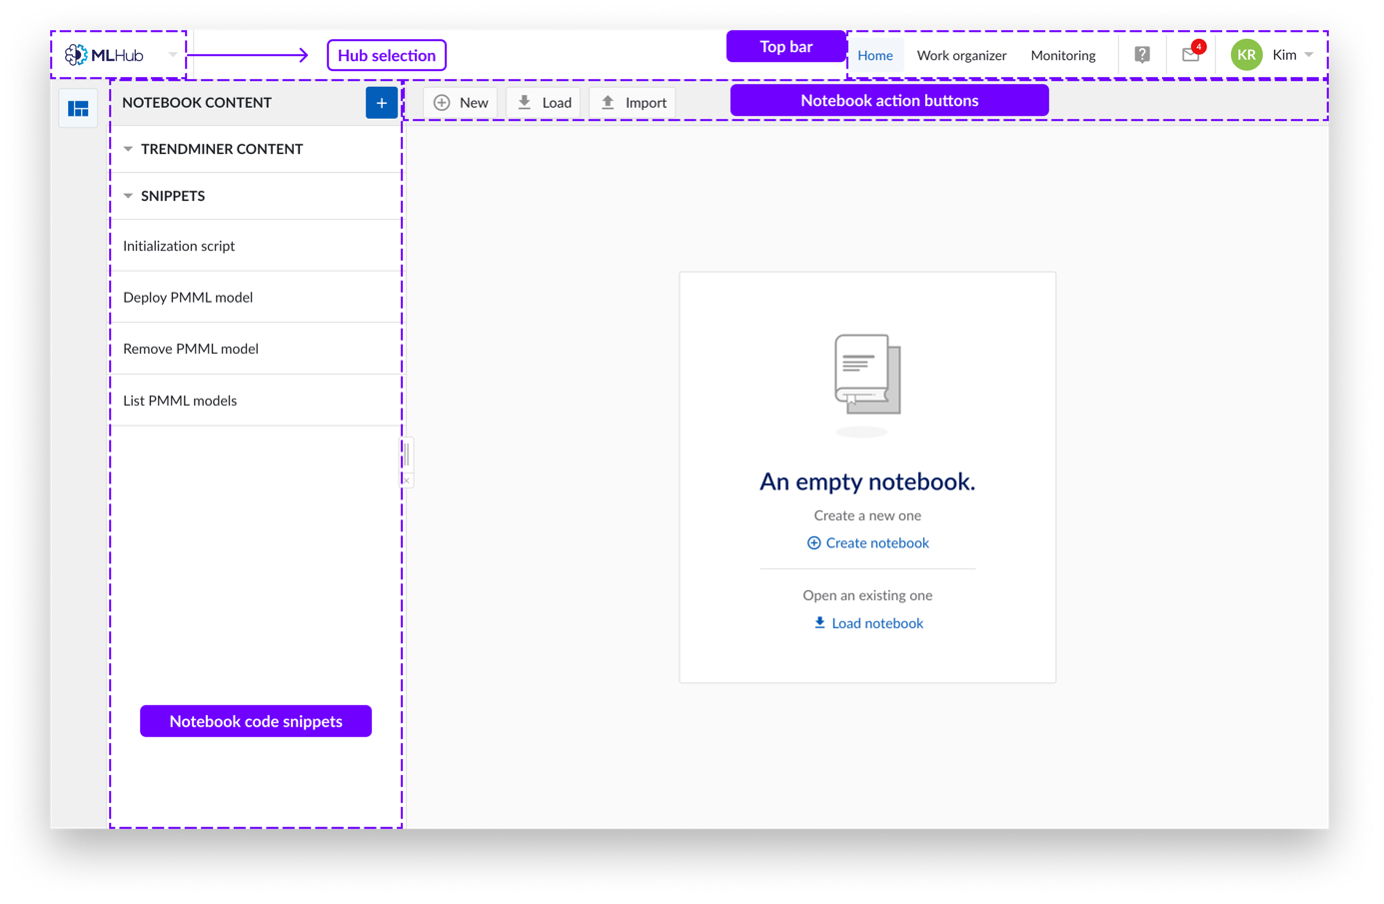Click the New notebook toolbar button
The image size is (1384, 904).
point(461,103)
